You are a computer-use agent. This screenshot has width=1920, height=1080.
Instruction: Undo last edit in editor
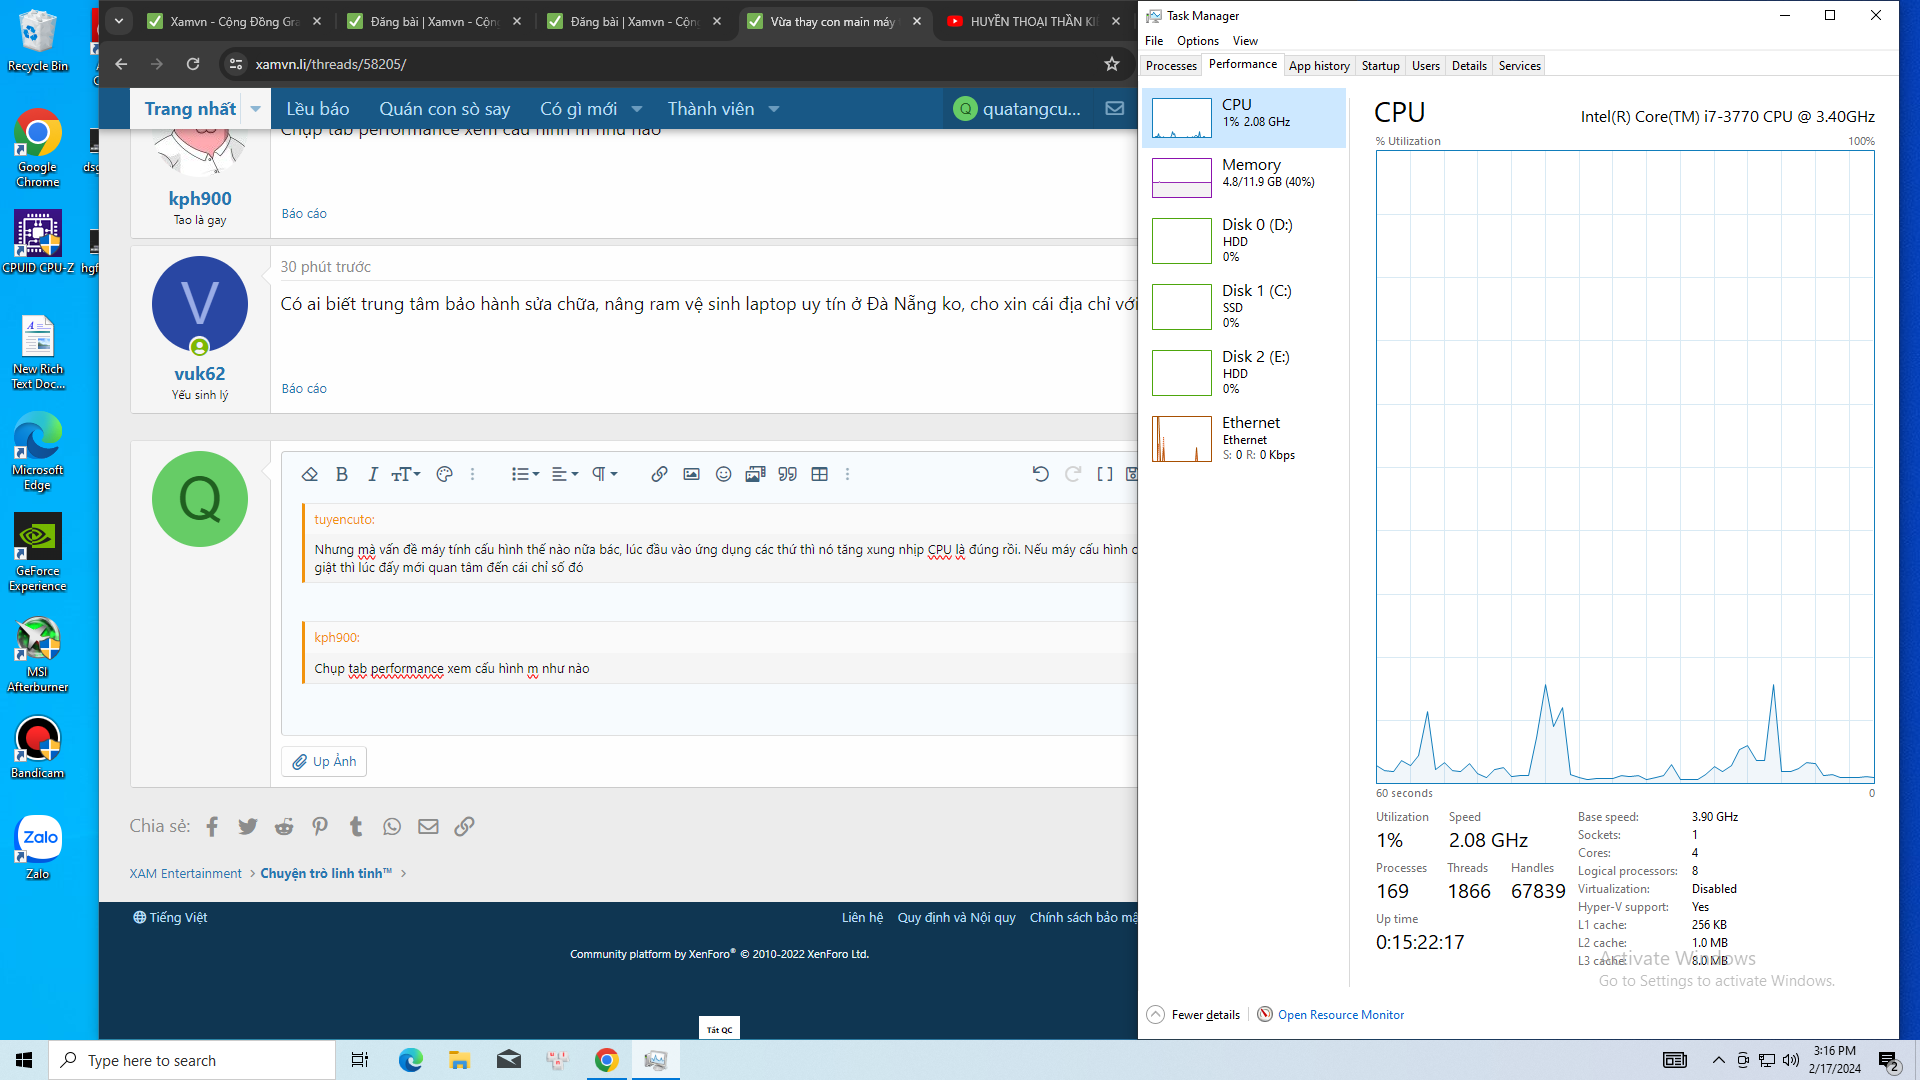point(1040,474)
